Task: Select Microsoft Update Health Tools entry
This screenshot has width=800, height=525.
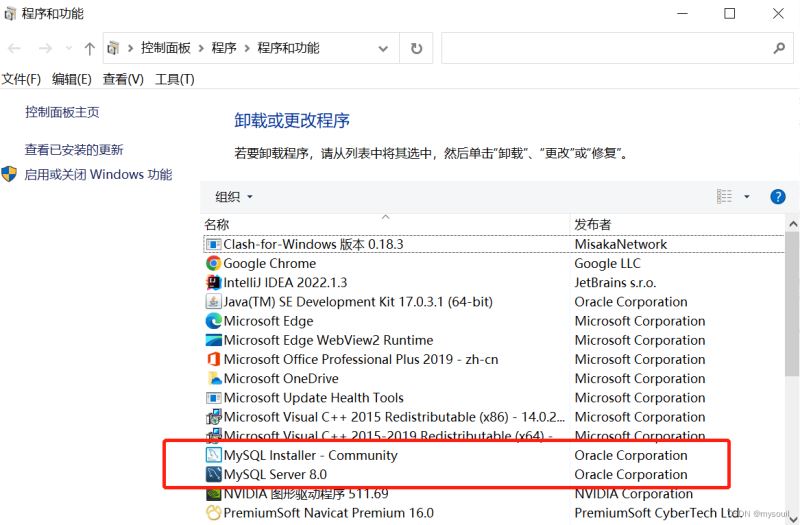Action: (313, 397)
